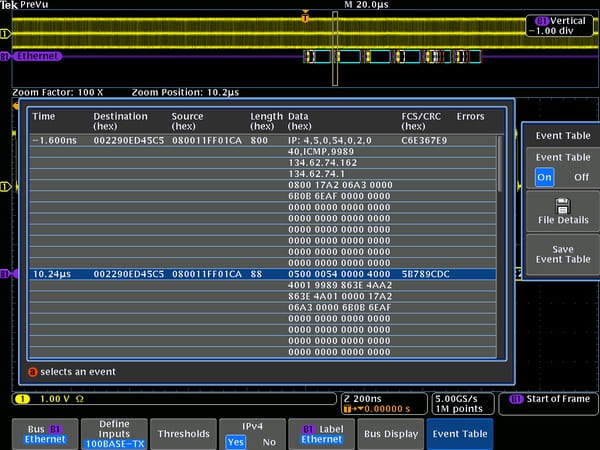Click the orange trigger position marker T
Screen dimensions: 600x450
(x=305, y=17)
